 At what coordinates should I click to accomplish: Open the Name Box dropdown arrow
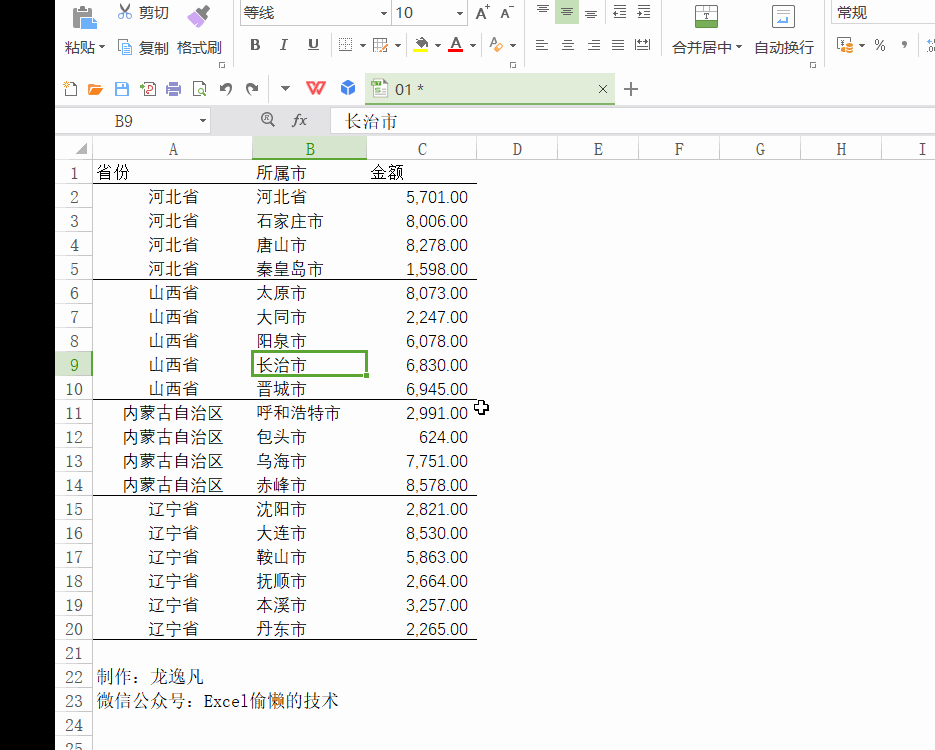(x=203, y=120)
